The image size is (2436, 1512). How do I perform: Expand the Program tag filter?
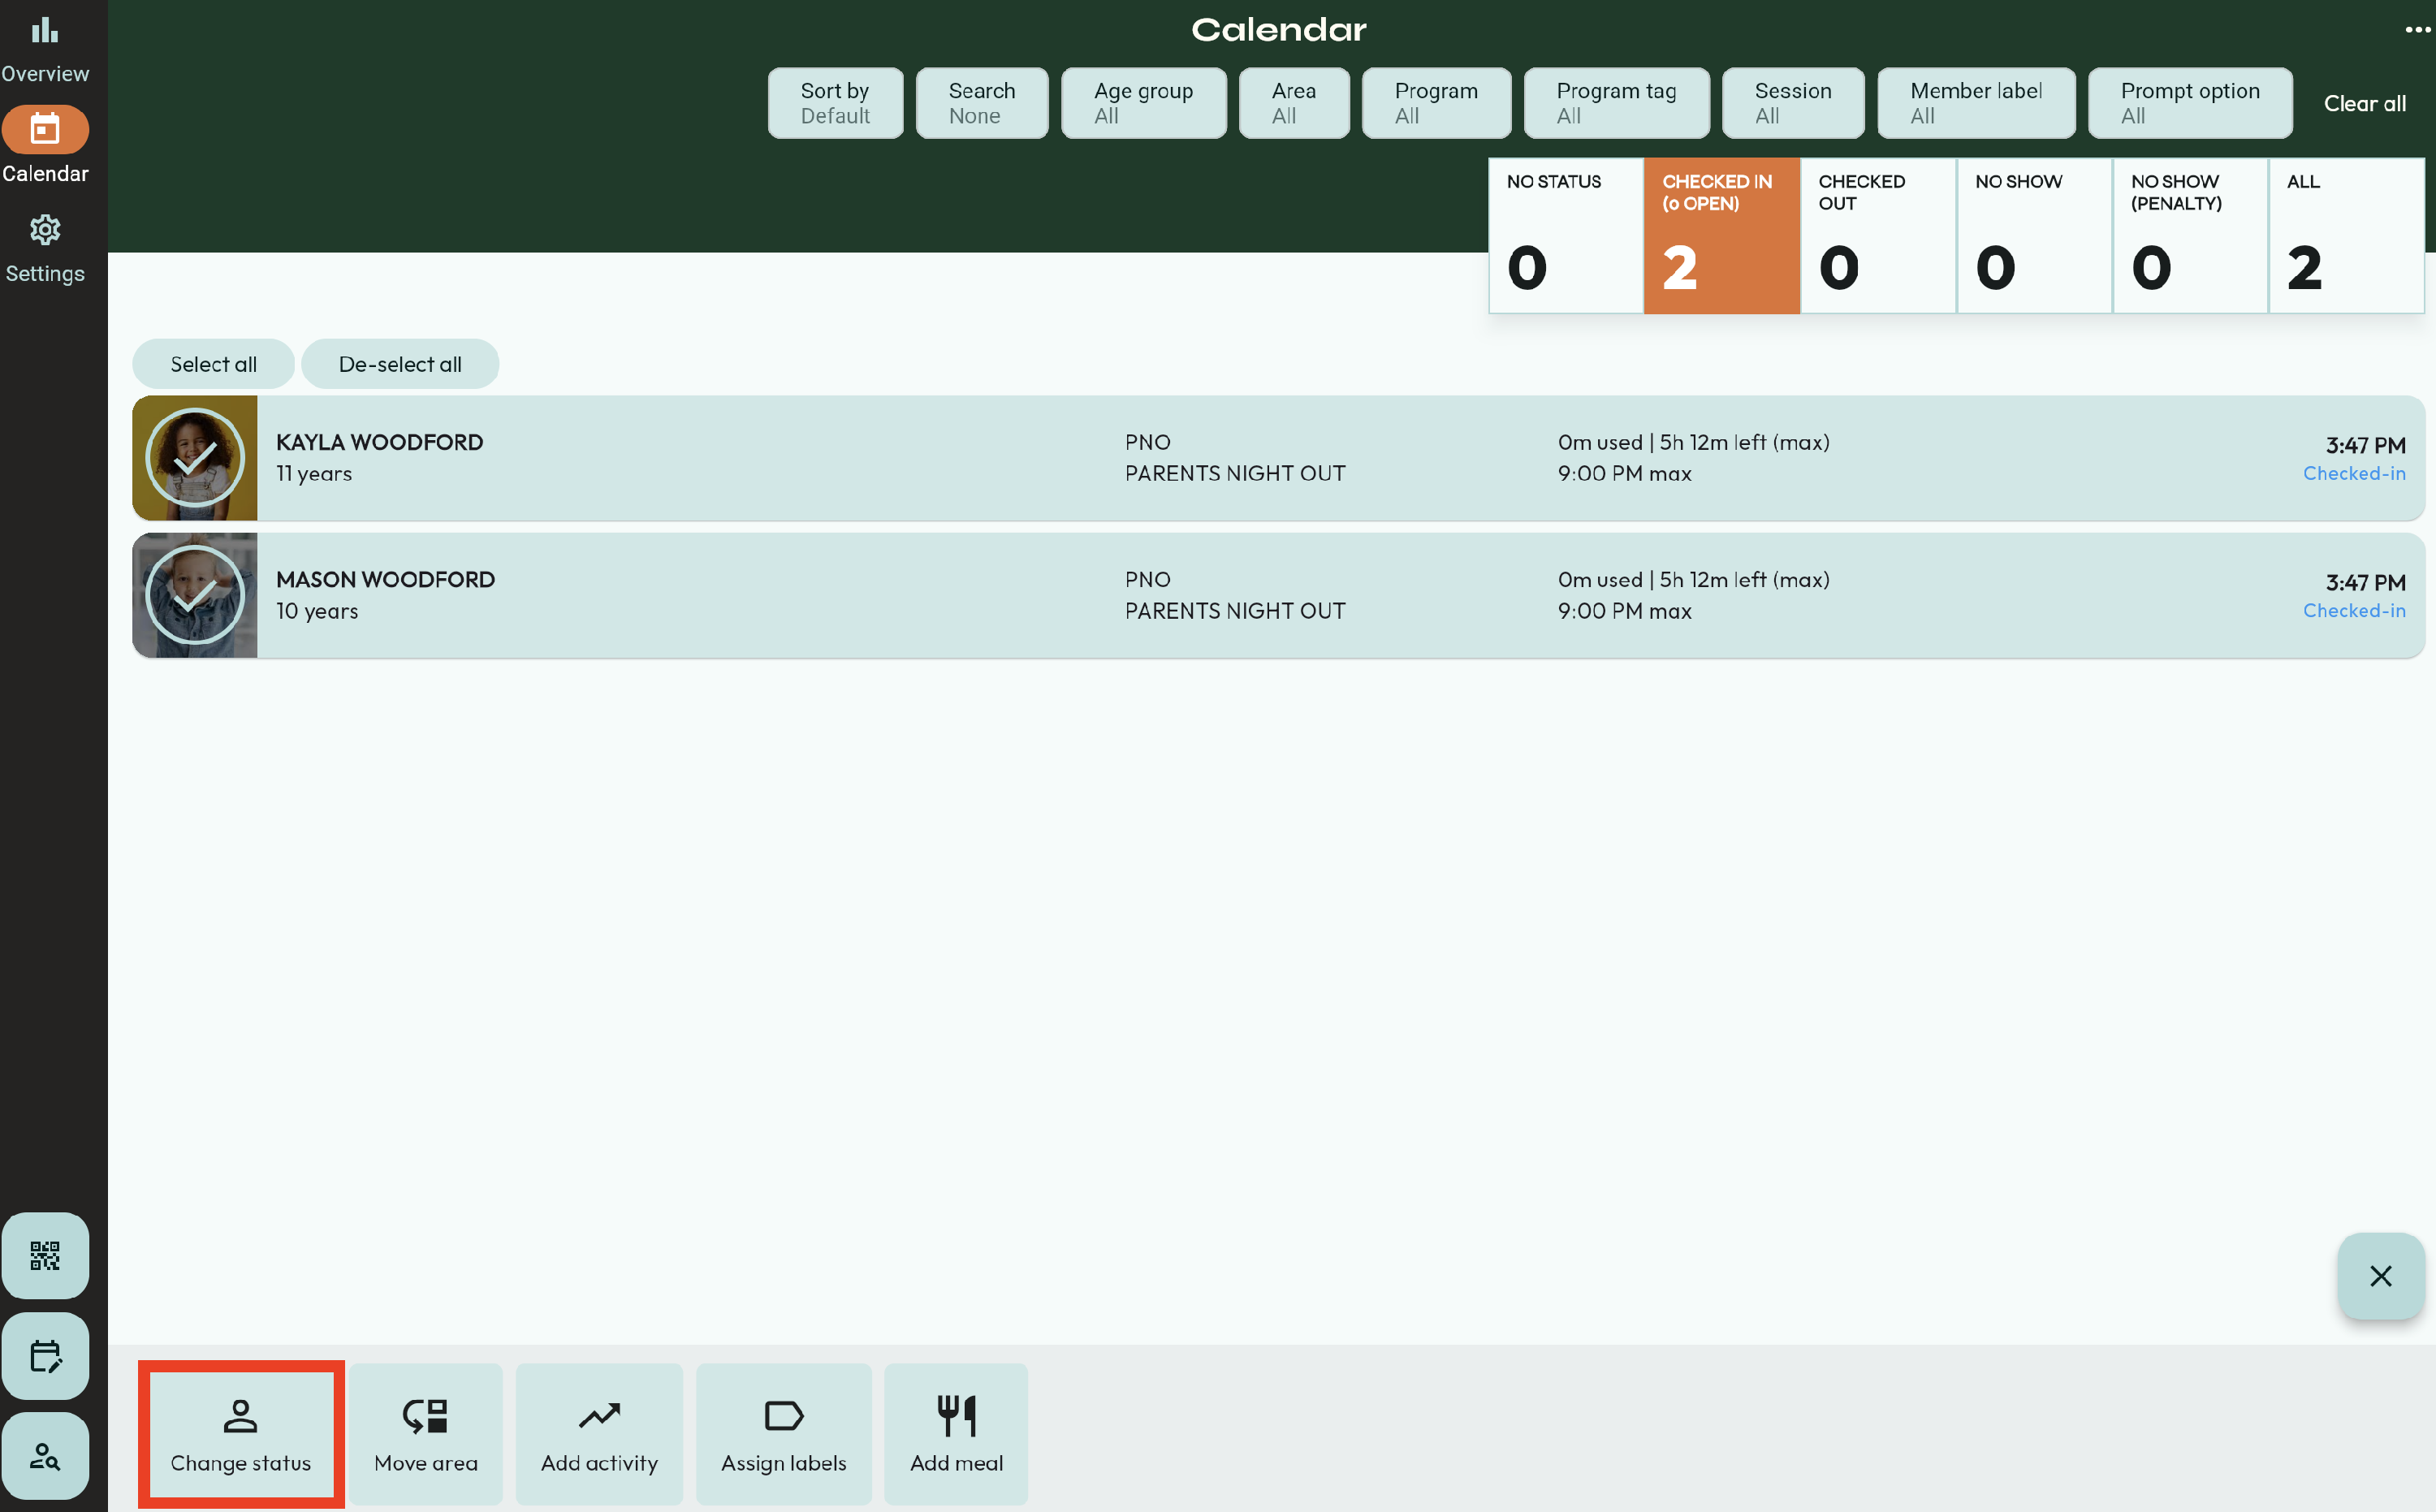(x=1616, y=103)
